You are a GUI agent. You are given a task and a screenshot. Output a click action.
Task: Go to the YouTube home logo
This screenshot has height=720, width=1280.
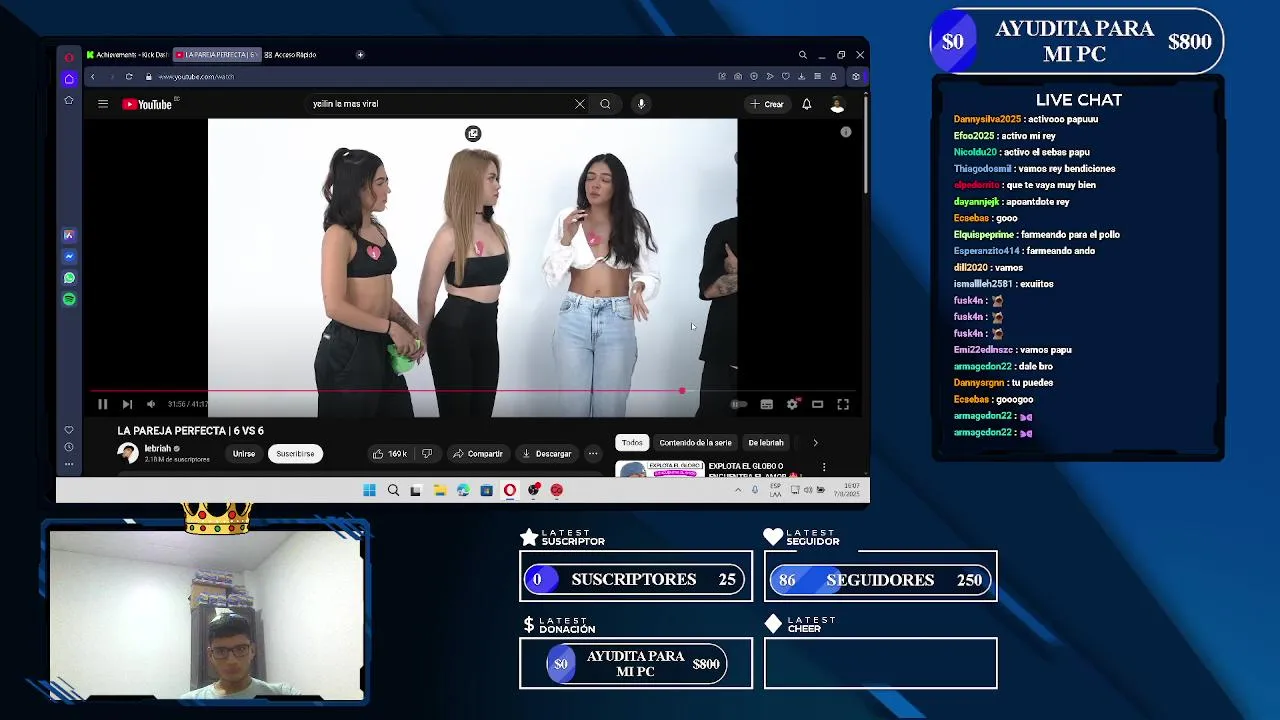coord(148,104)
